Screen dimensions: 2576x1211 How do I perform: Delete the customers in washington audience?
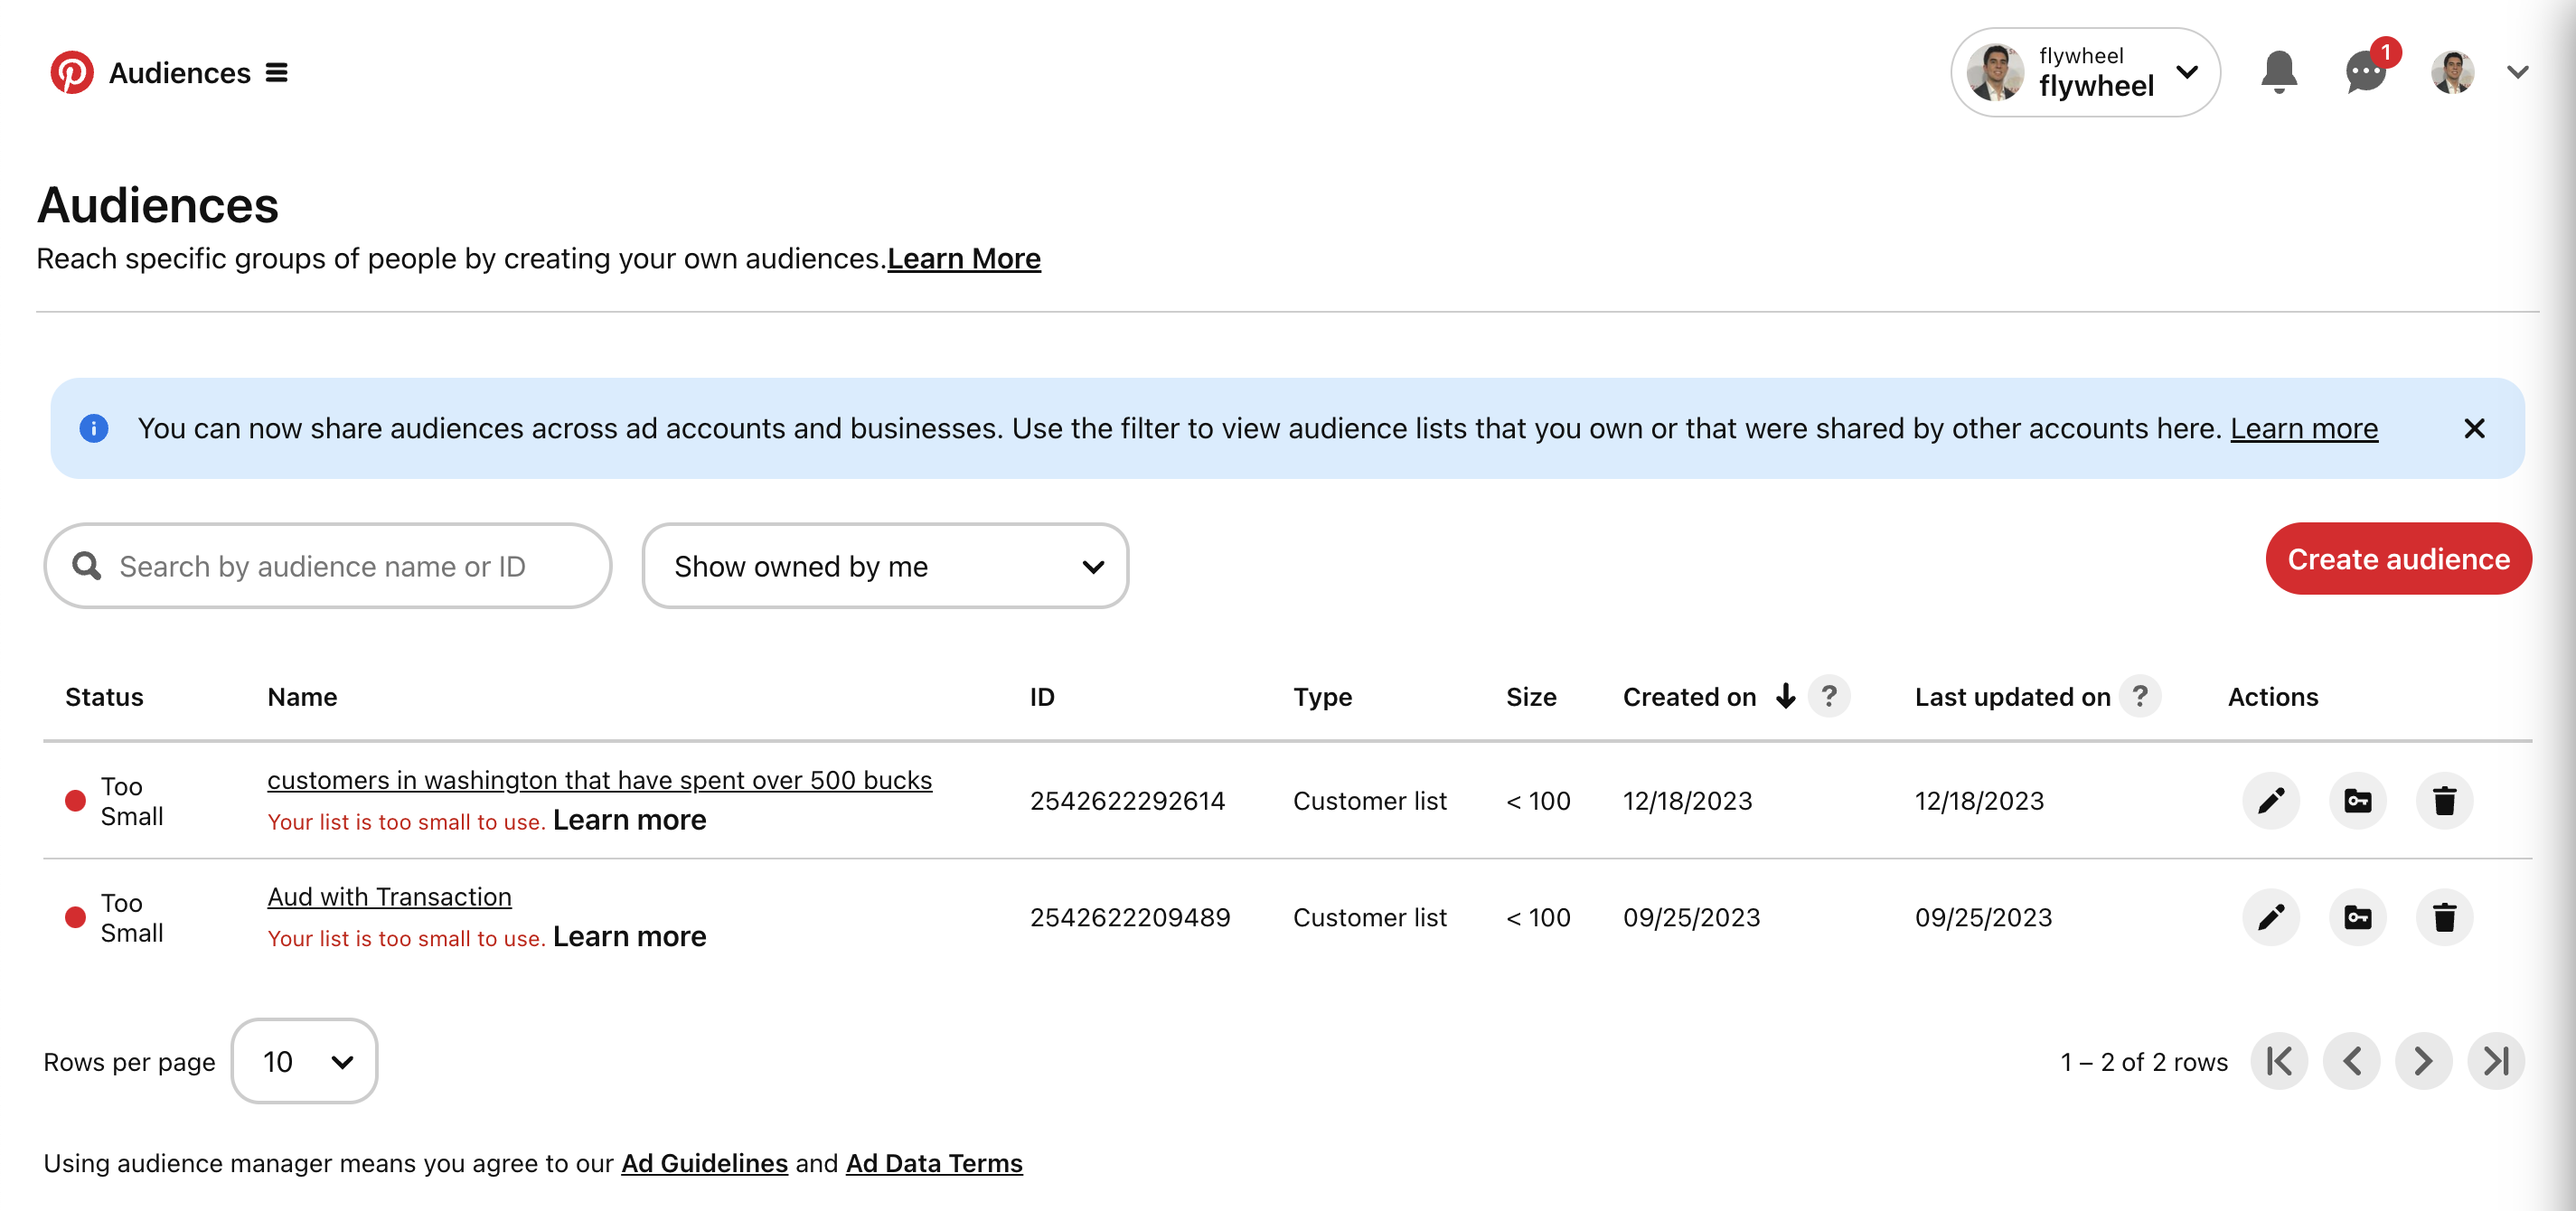[x=2444, y=801]
